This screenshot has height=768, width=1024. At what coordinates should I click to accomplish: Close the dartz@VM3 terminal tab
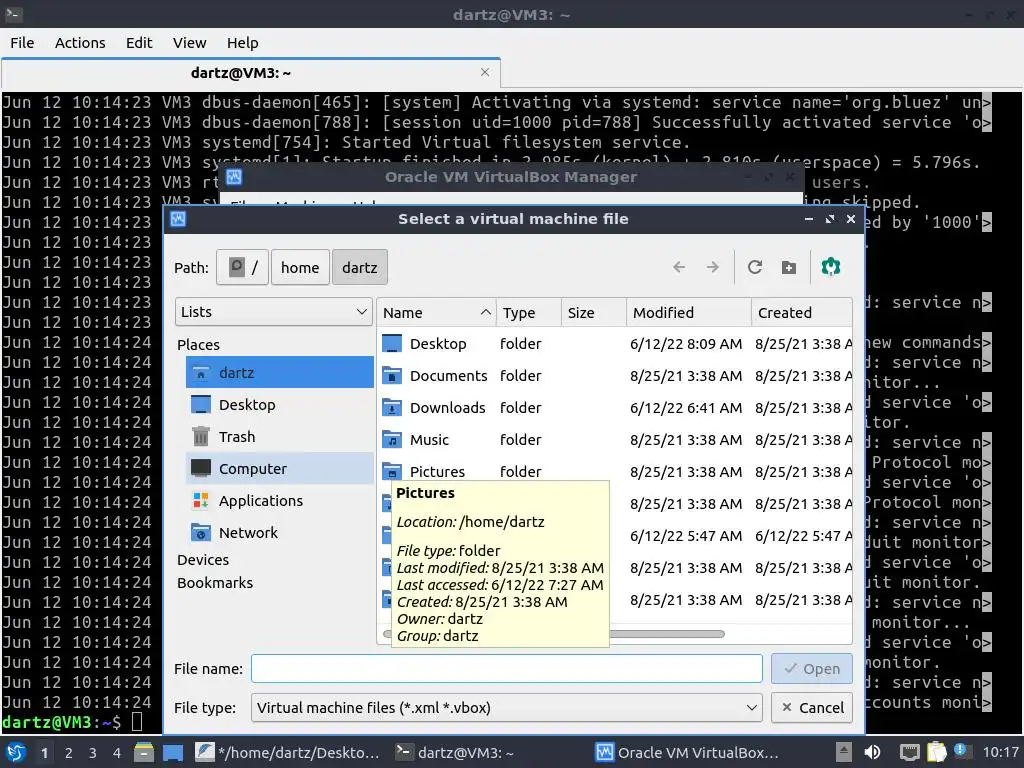pyautogui.click(x=485, y=72)
